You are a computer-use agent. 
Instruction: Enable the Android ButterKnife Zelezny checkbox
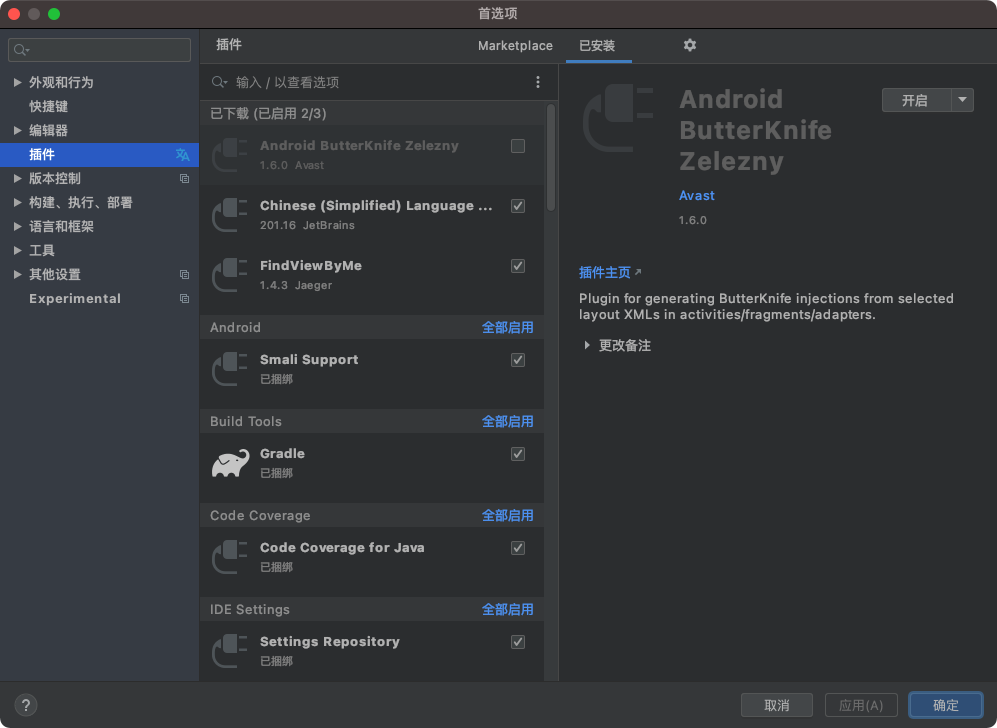tap(518, 145)
